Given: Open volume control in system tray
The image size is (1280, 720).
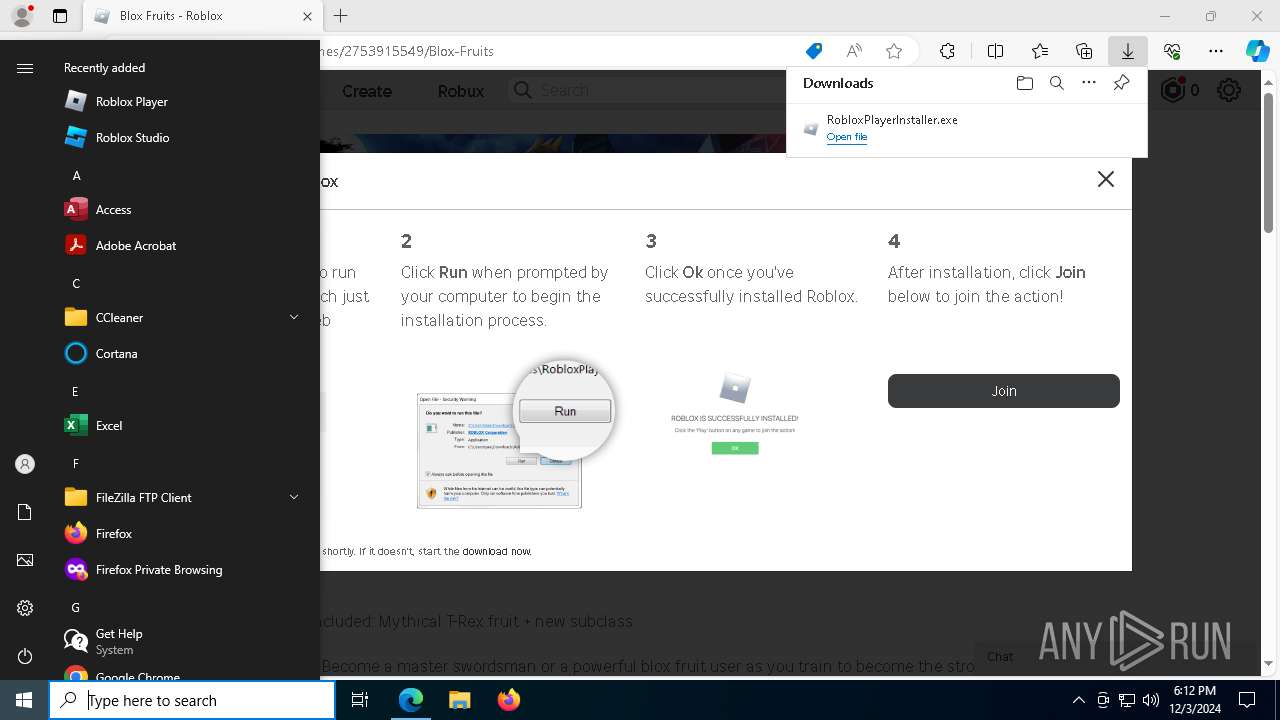Looking at the screenshot, I should tap(1151, 700).
